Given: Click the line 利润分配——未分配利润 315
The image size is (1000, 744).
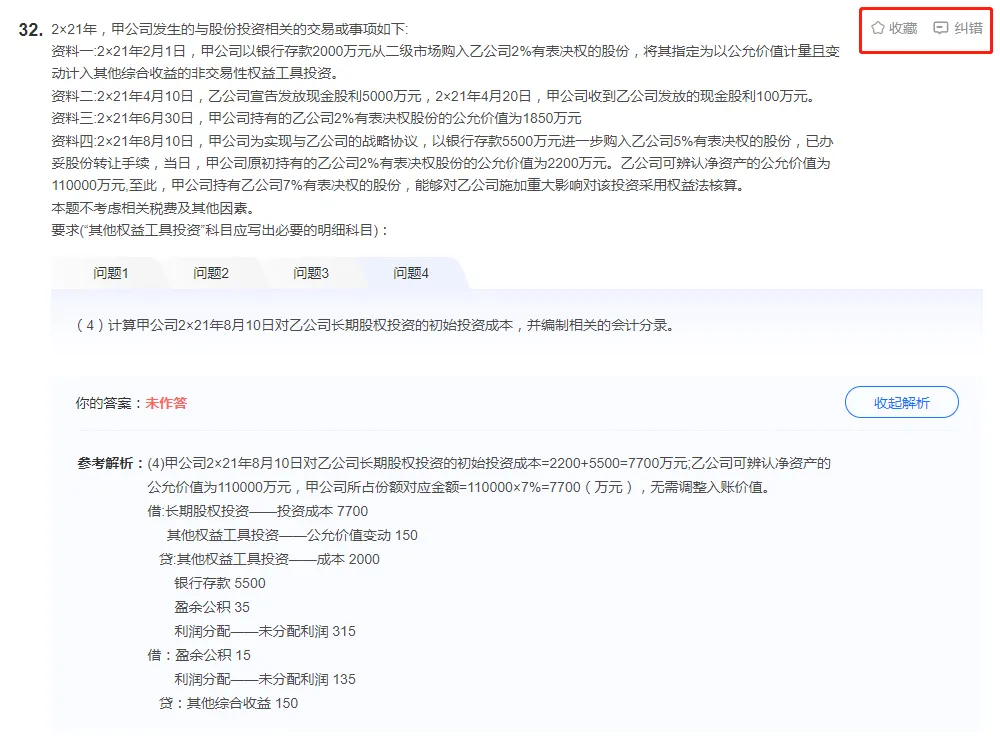Looking at the screenshot, I should (x=265, y=631).
